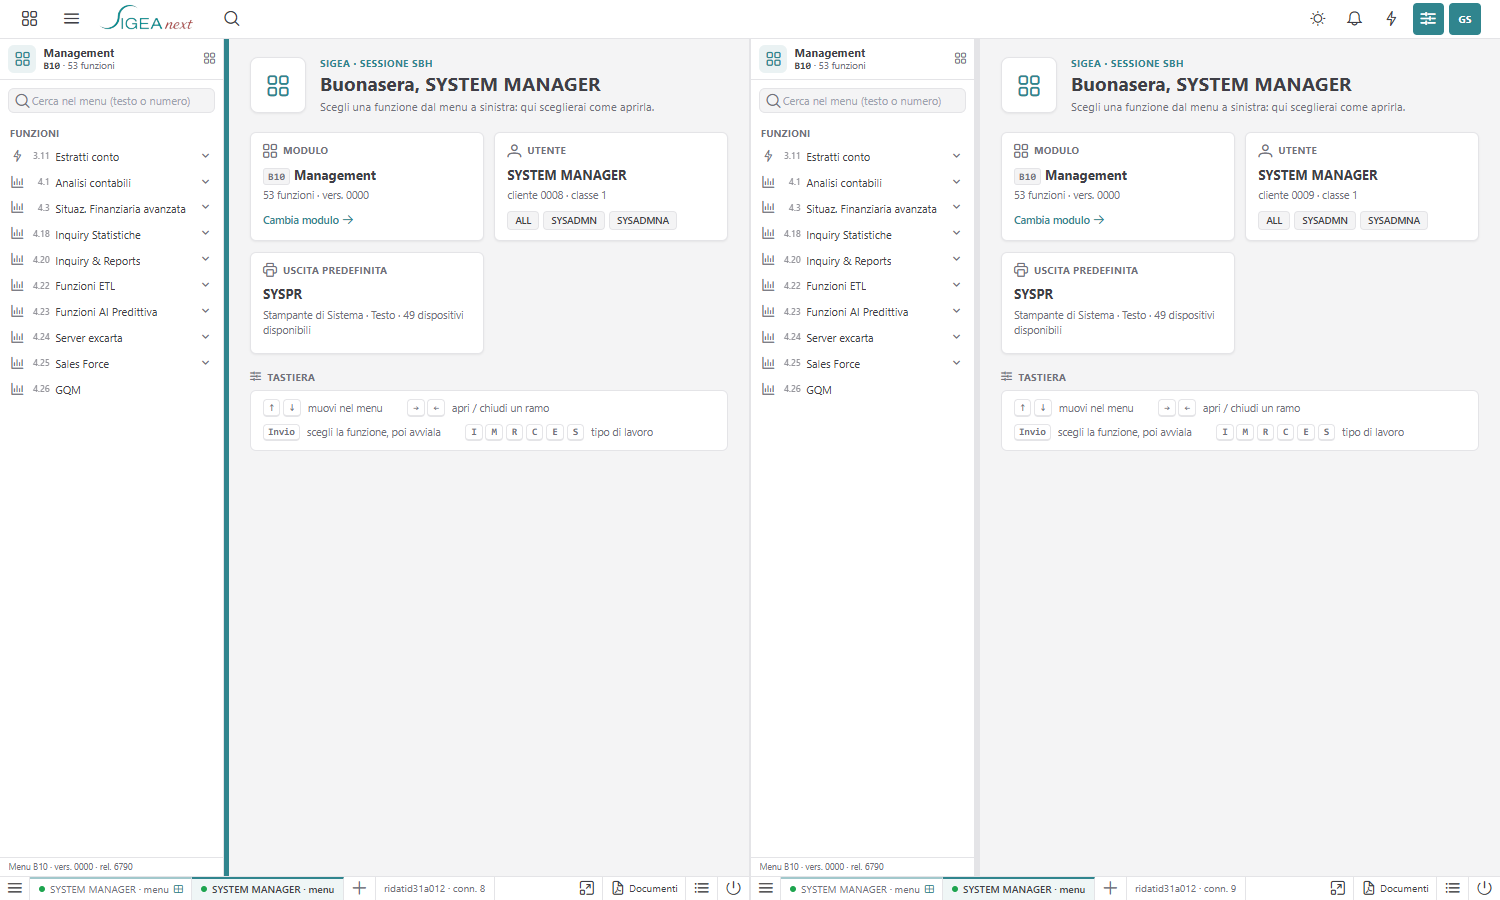Screen dimensions: 1500x900
Task: Open Documenti in the conn. 9 bottom bar
Action: click(1396, 888)
